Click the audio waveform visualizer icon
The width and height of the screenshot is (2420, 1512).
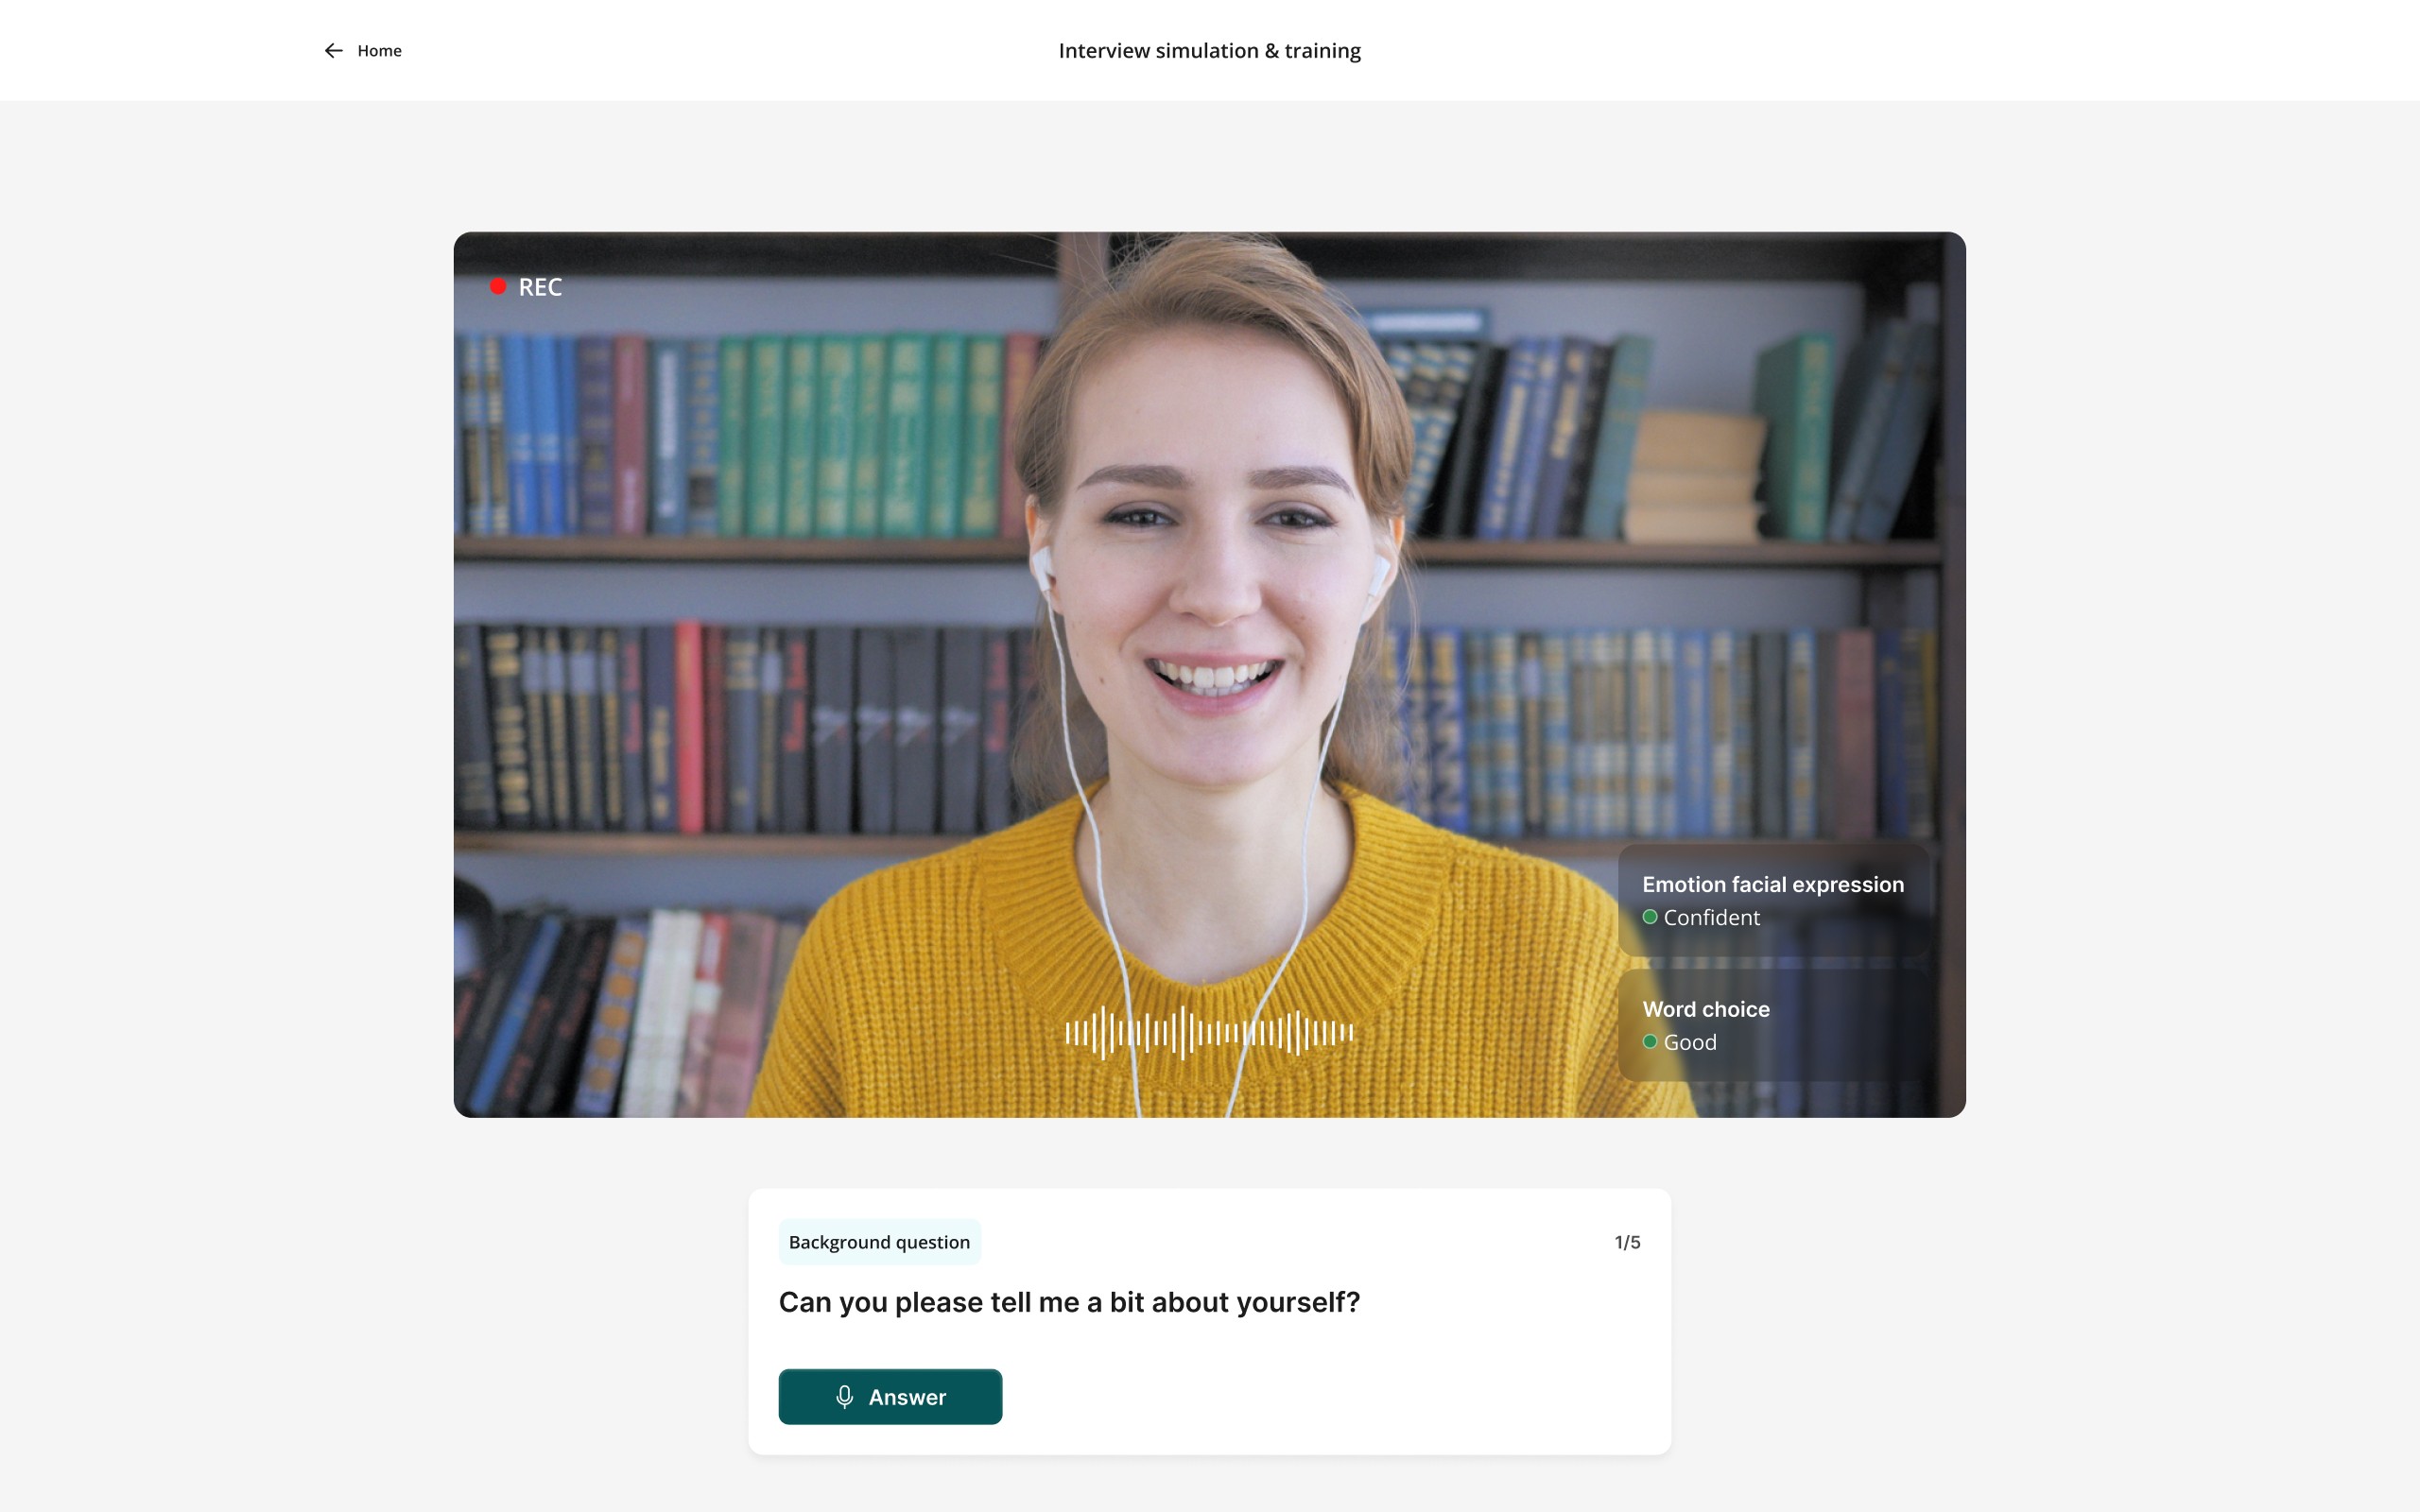point(1207,1029)
